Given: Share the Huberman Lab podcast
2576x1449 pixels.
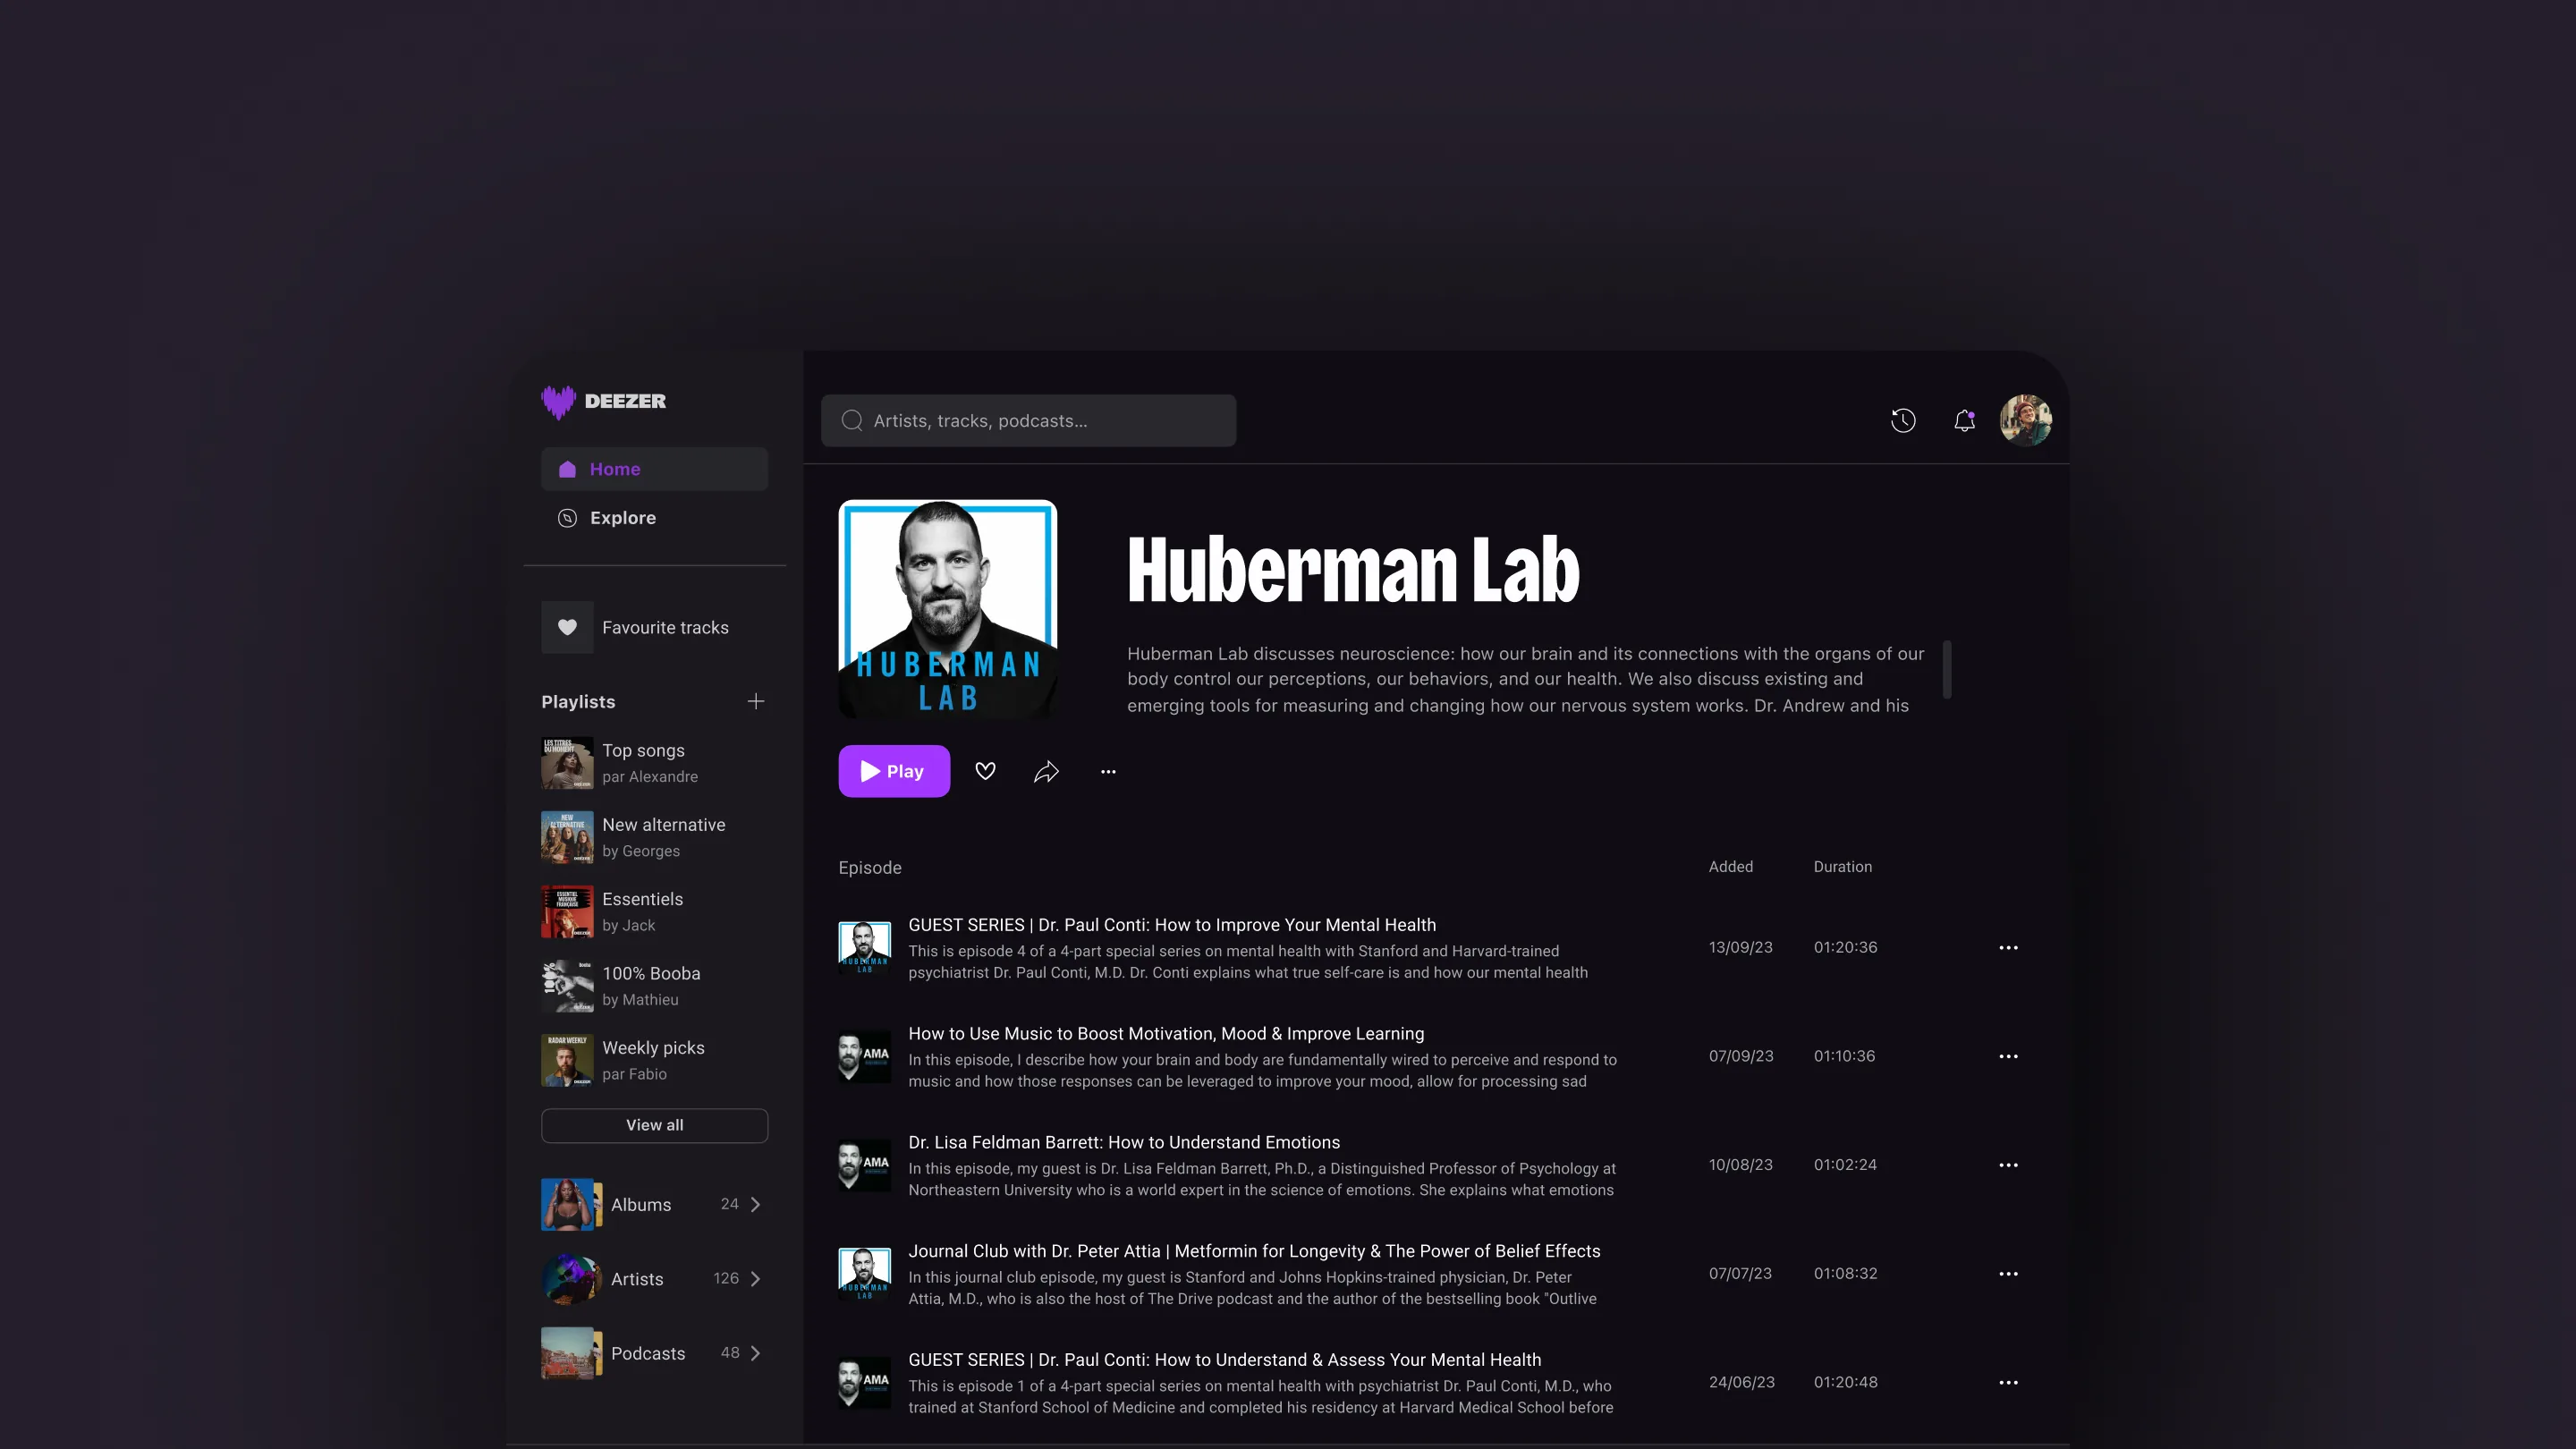Looking at the screenshot, I should [x=1046, y=771].
